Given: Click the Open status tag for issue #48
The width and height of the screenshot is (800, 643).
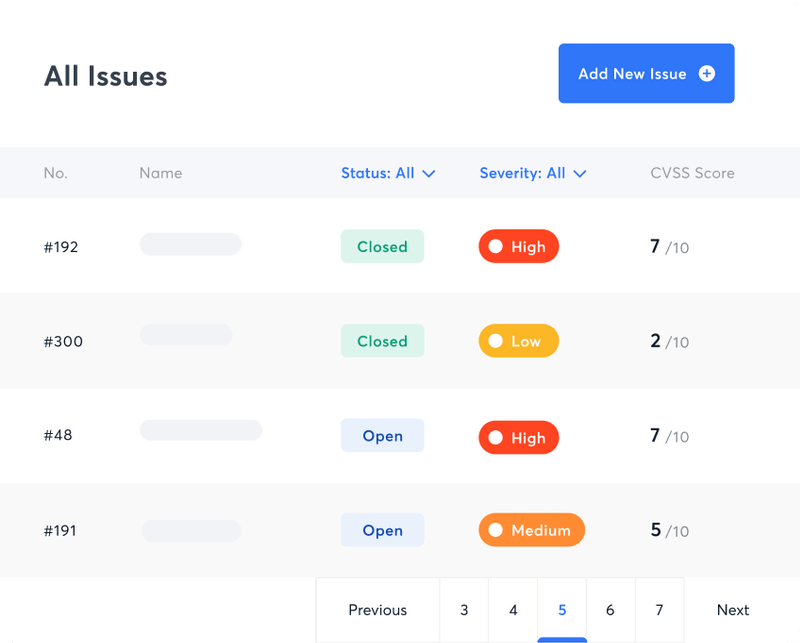Looking at the screenshot, I should click(x=382, y=436).
